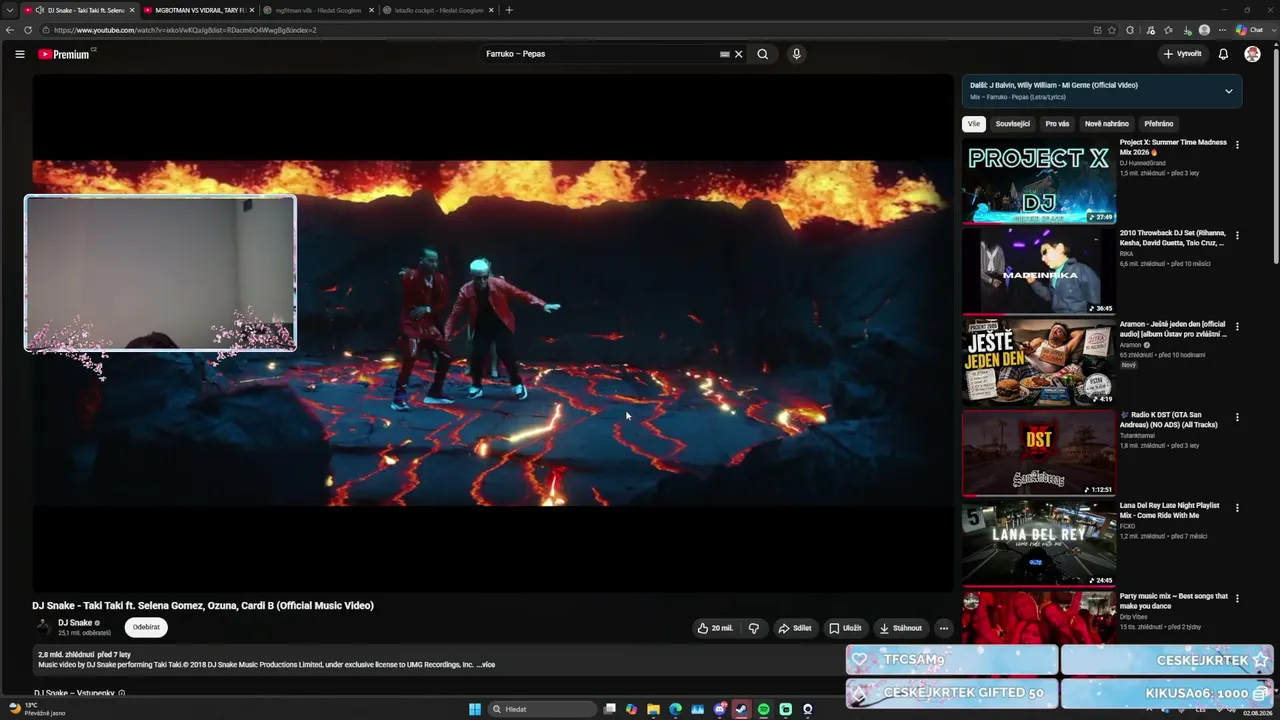
Task: Open YouTube notifications bell
Action: point(1223,54)
